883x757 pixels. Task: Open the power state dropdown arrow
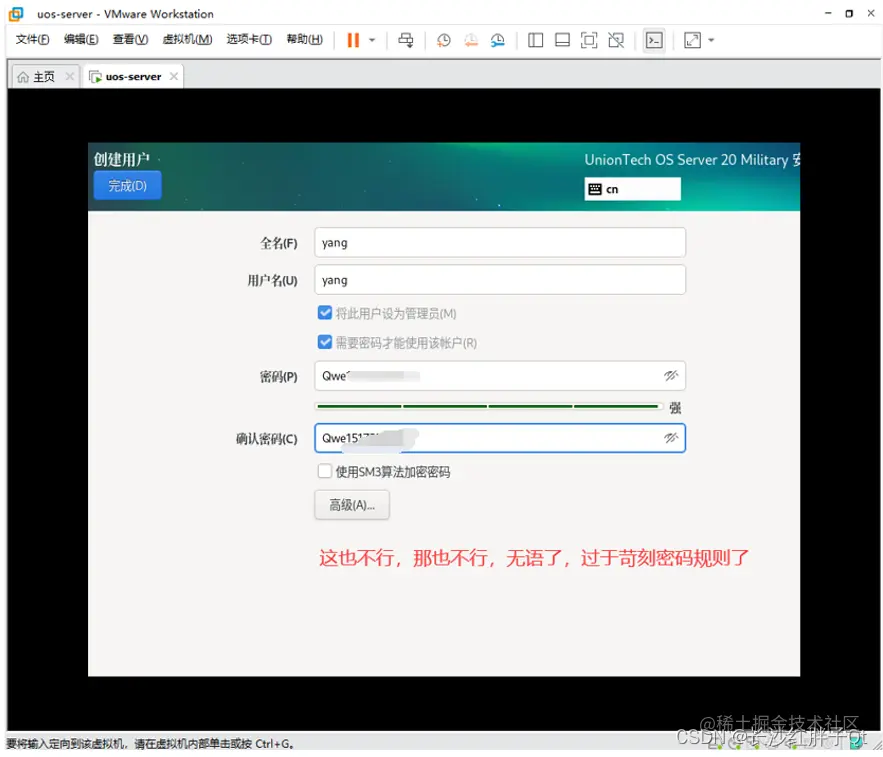(371, 40)
